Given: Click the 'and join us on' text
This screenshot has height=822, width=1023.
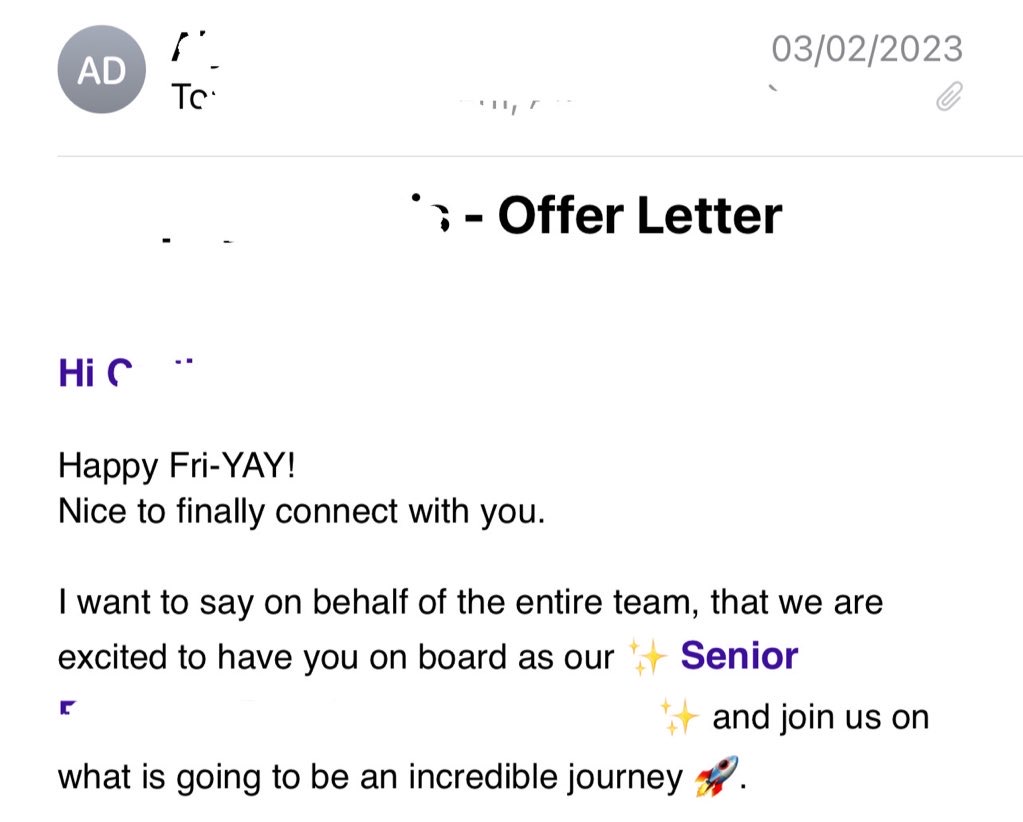Looking at the screenshot, I should pyautogui.click(x=820, y=717).
